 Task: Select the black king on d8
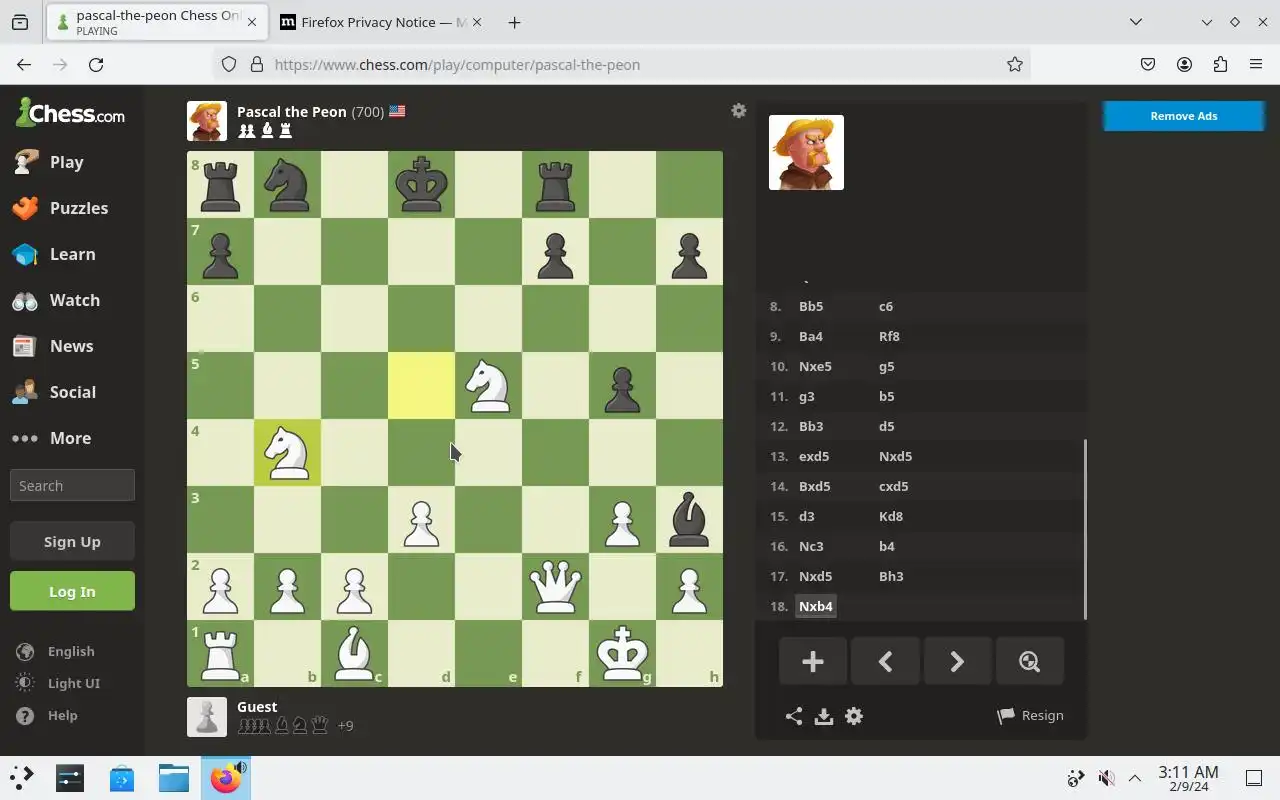tap(421, 184)
